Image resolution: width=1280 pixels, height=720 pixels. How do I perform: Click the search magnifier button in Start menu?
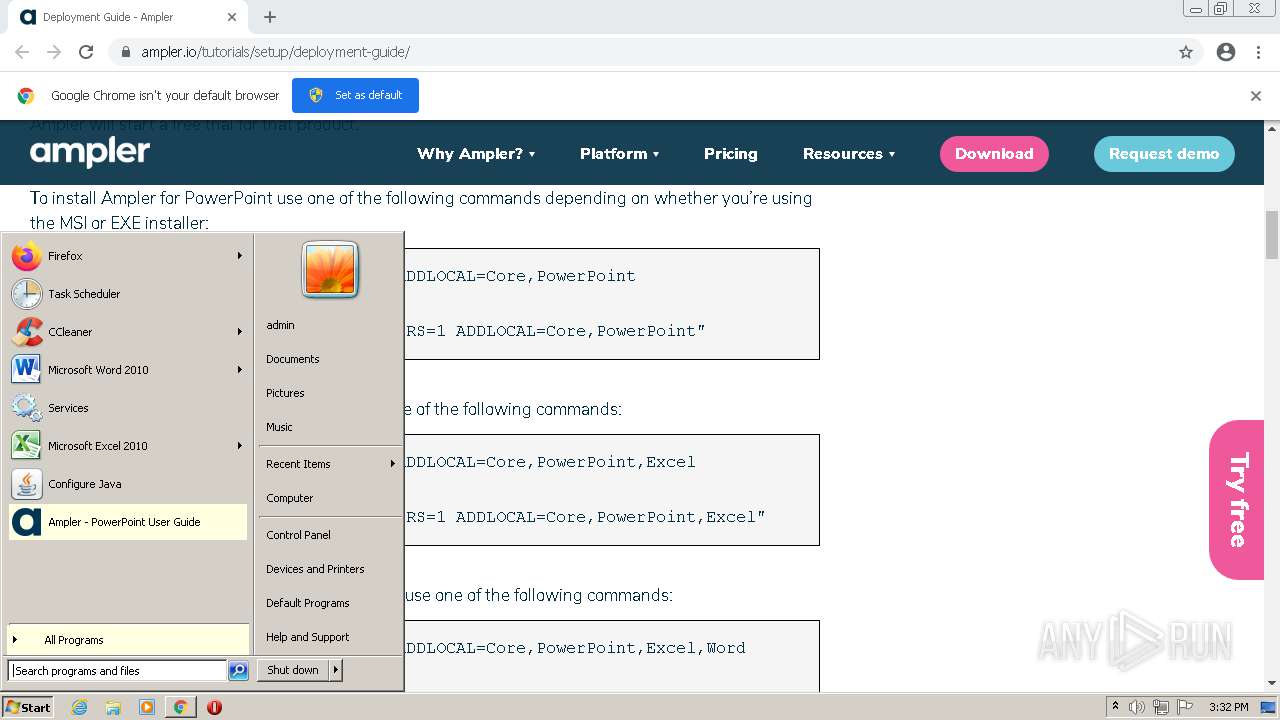(238, 671)
